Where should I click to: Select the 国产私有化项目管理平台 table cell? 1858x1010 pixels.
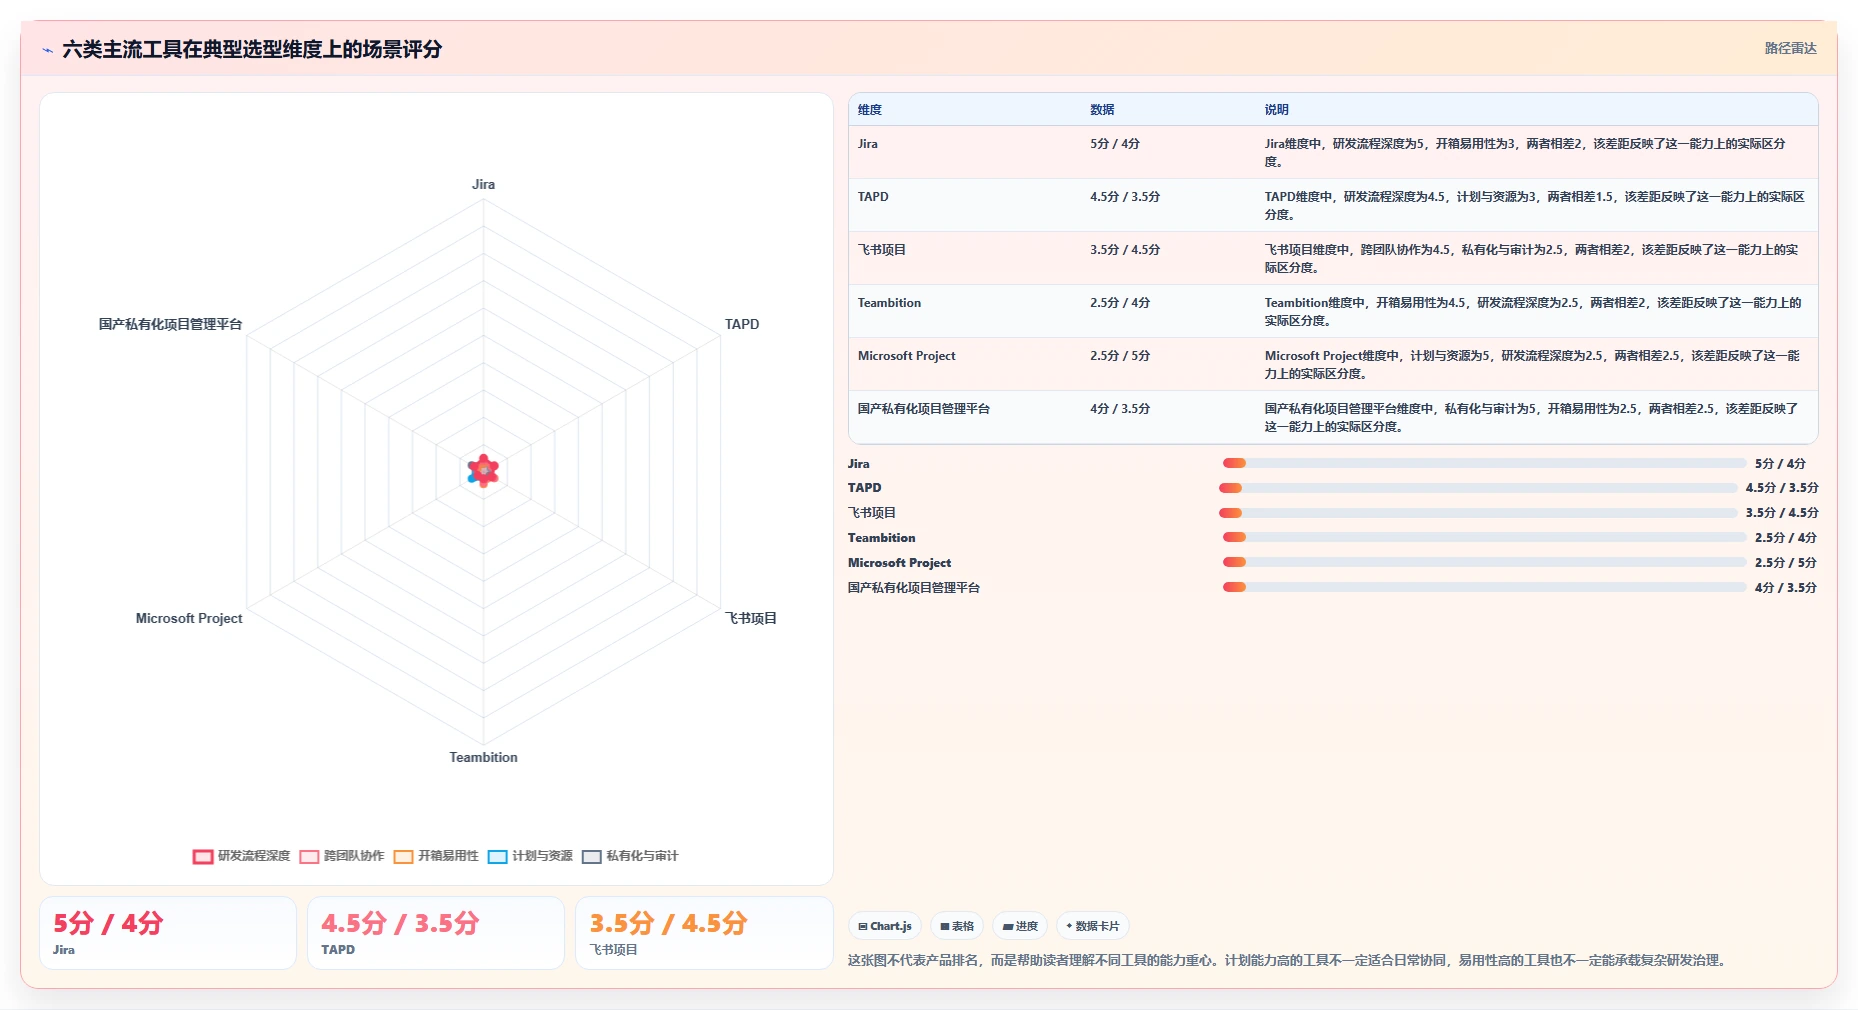click(924, 409)
